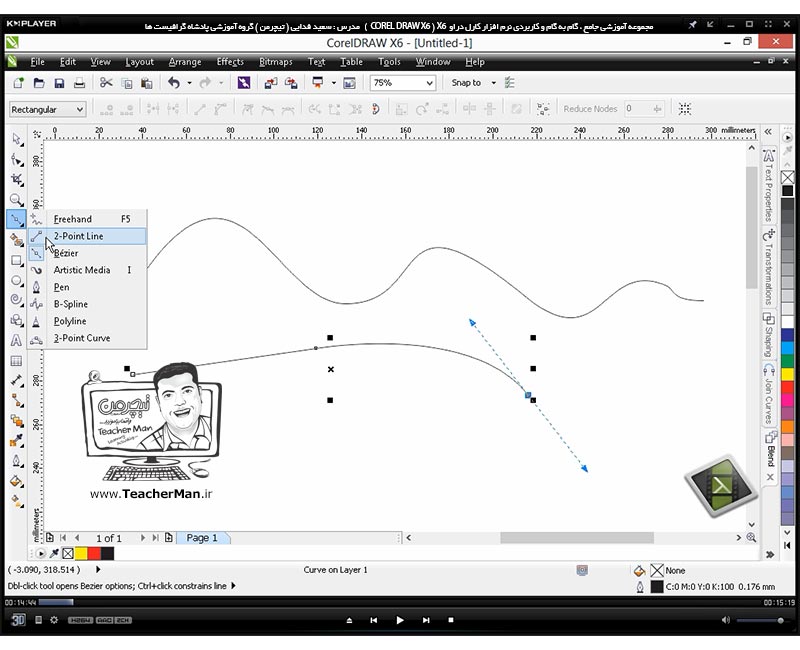Open the Effects menu
Image resolution: width=800 pixels, height=650 pixels.
click(230, 62)
